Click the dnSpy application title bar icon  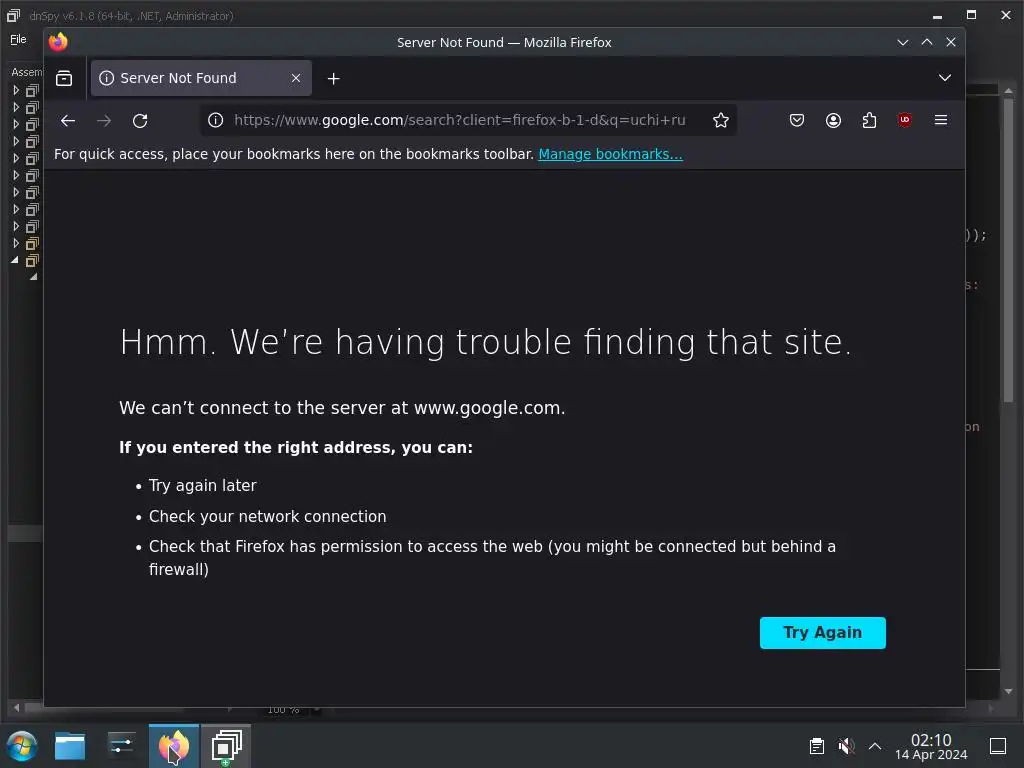point(13,16)
